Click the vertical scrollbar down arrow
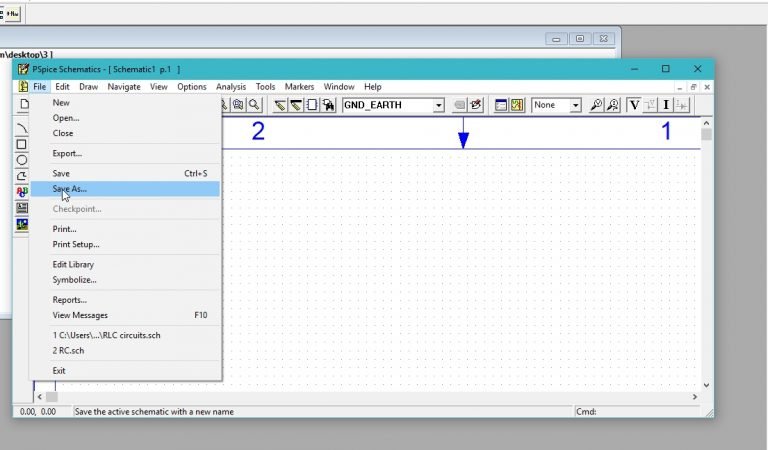 pyautogui.click(x=706, y=385)
